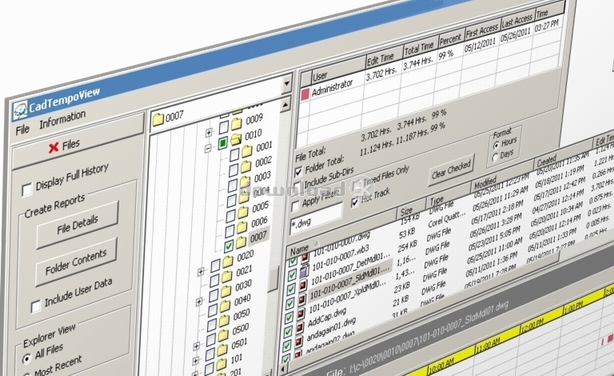
Task: Enable the Display Full History checkbox
Action: tap(27, 190)
